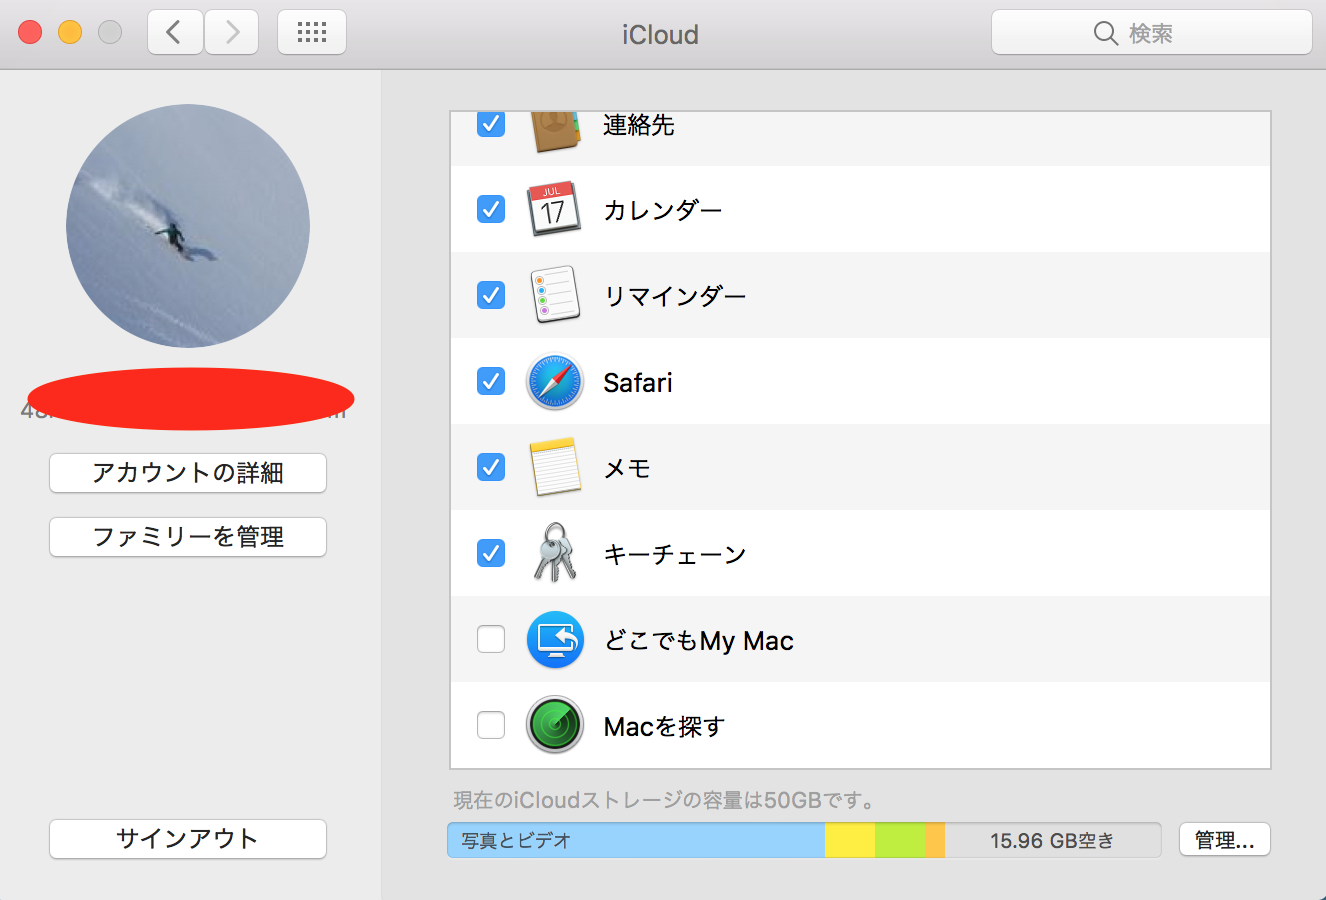This screenshot has height=900, width=1326.
Task: Click the 写真とビデオ blue storage segment
Action: point(636,840)
